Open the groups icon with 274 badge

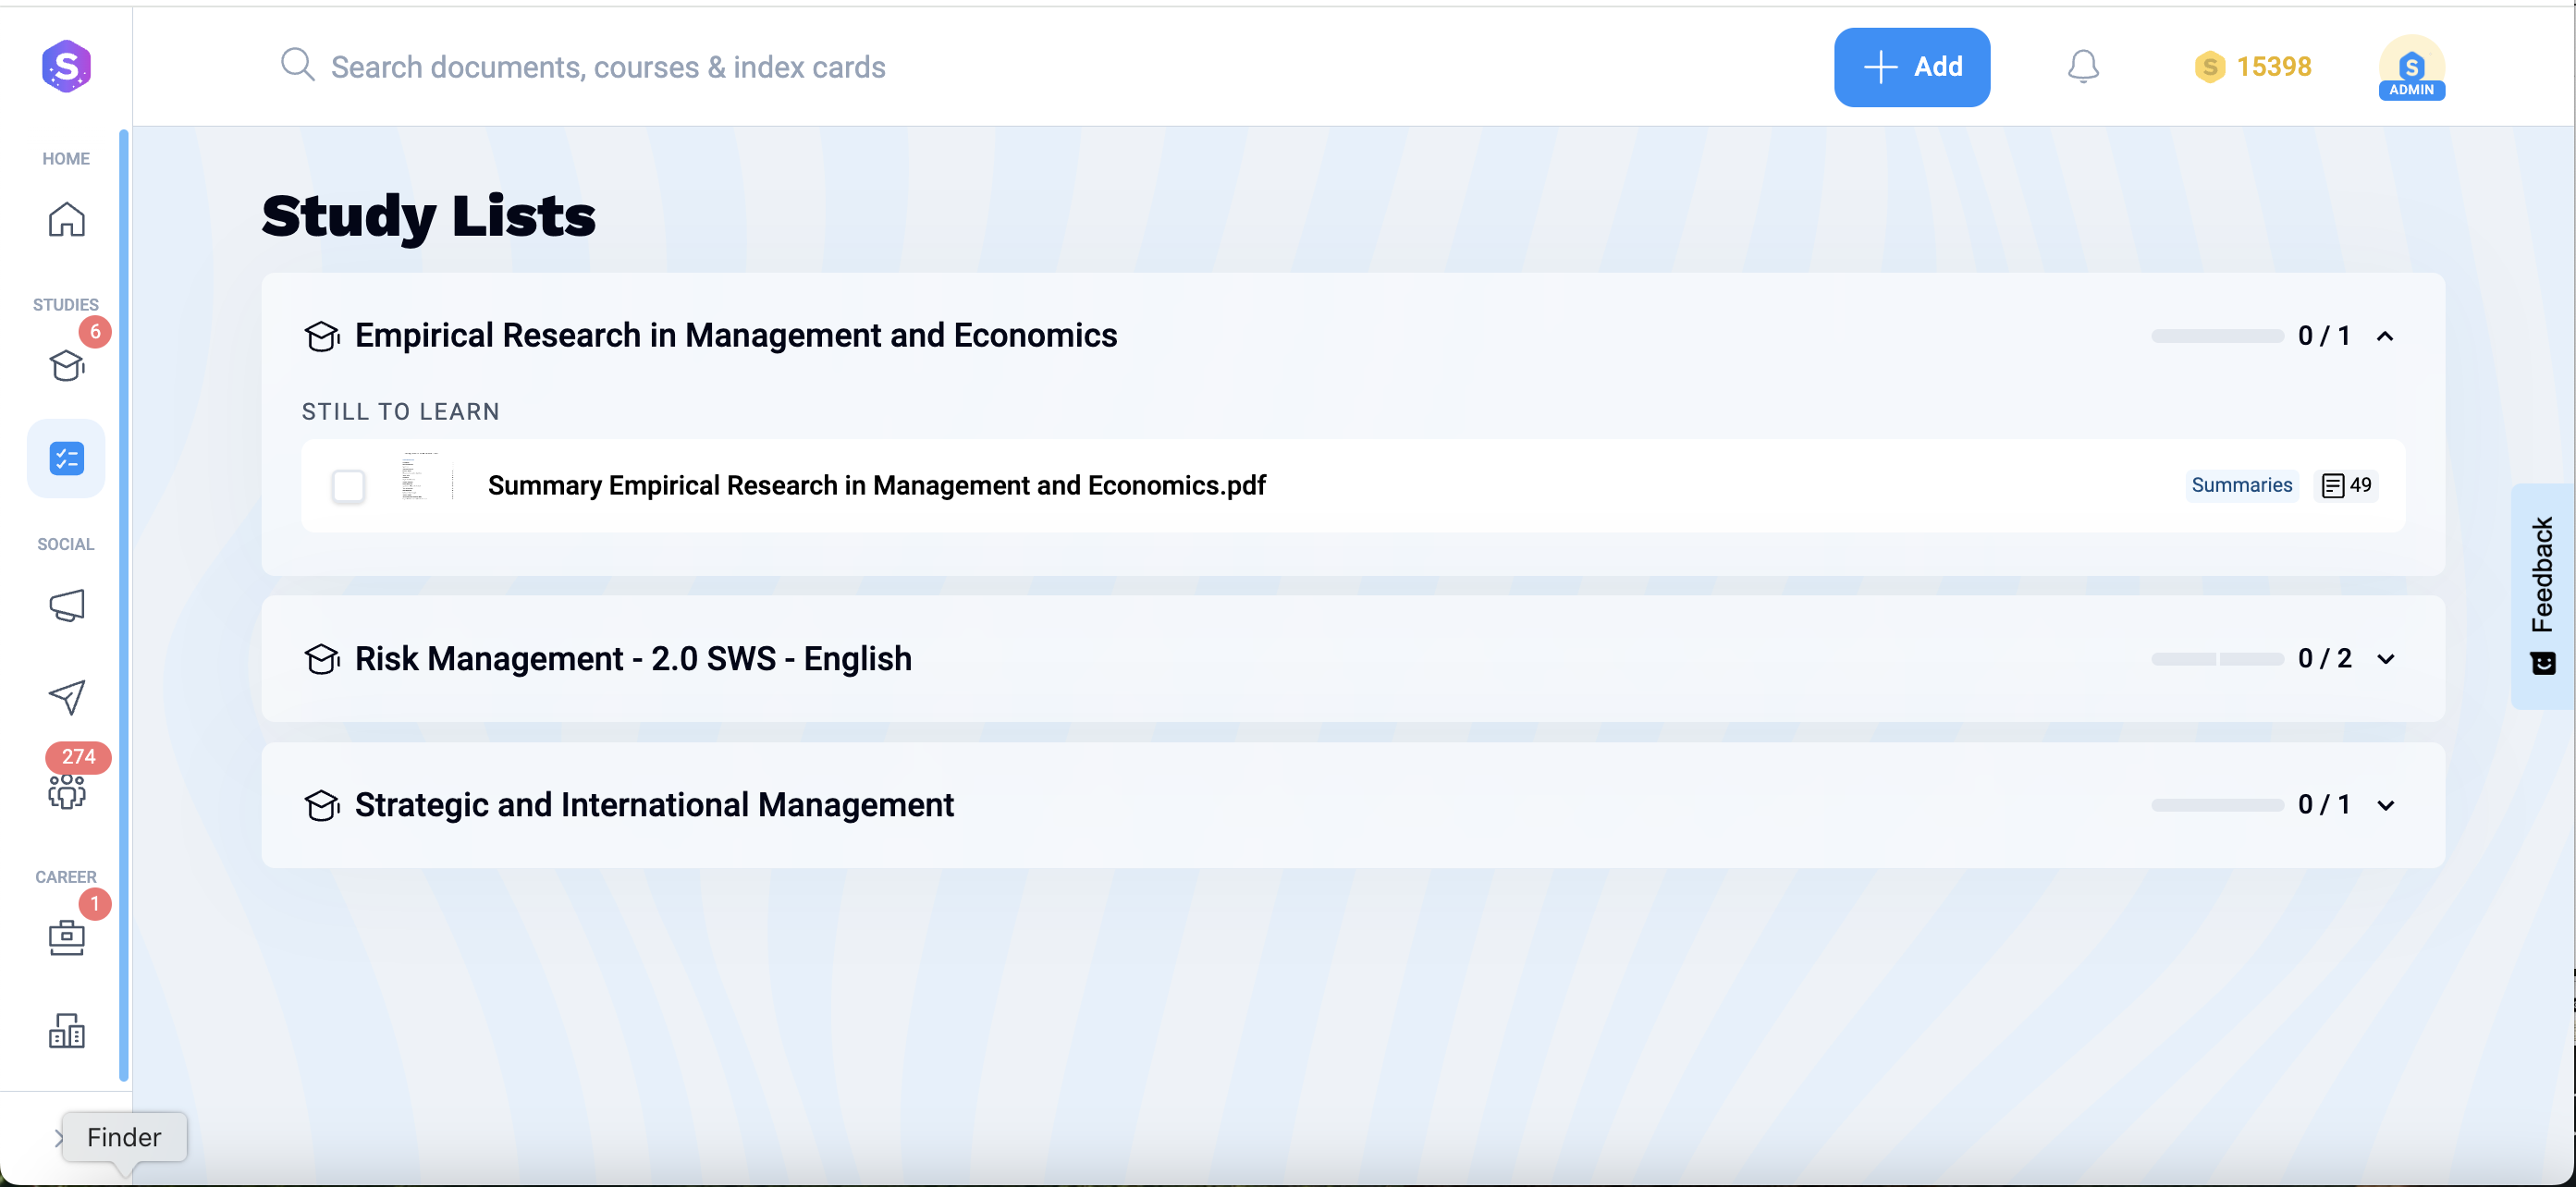(x=66, y=792)
